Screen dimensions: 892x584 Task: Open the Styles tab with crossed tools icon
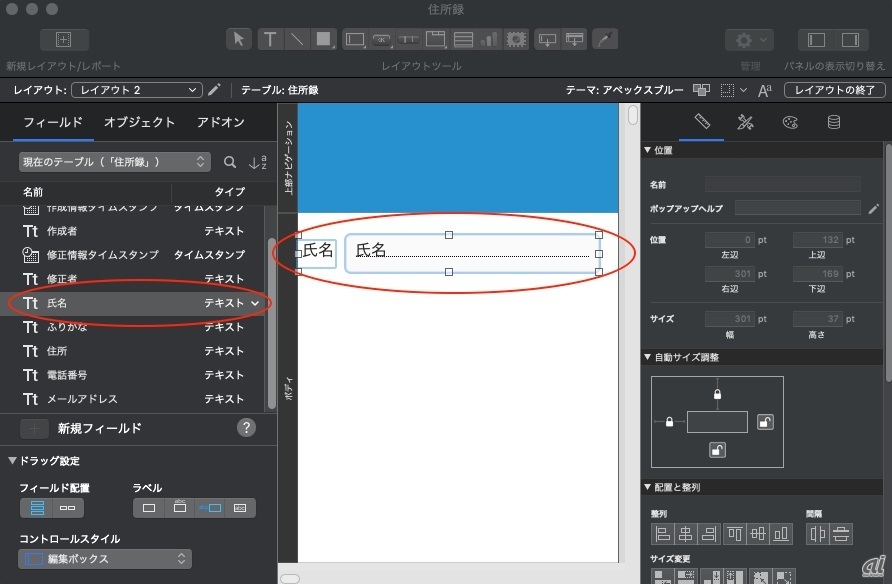click(x=745, y=122)
